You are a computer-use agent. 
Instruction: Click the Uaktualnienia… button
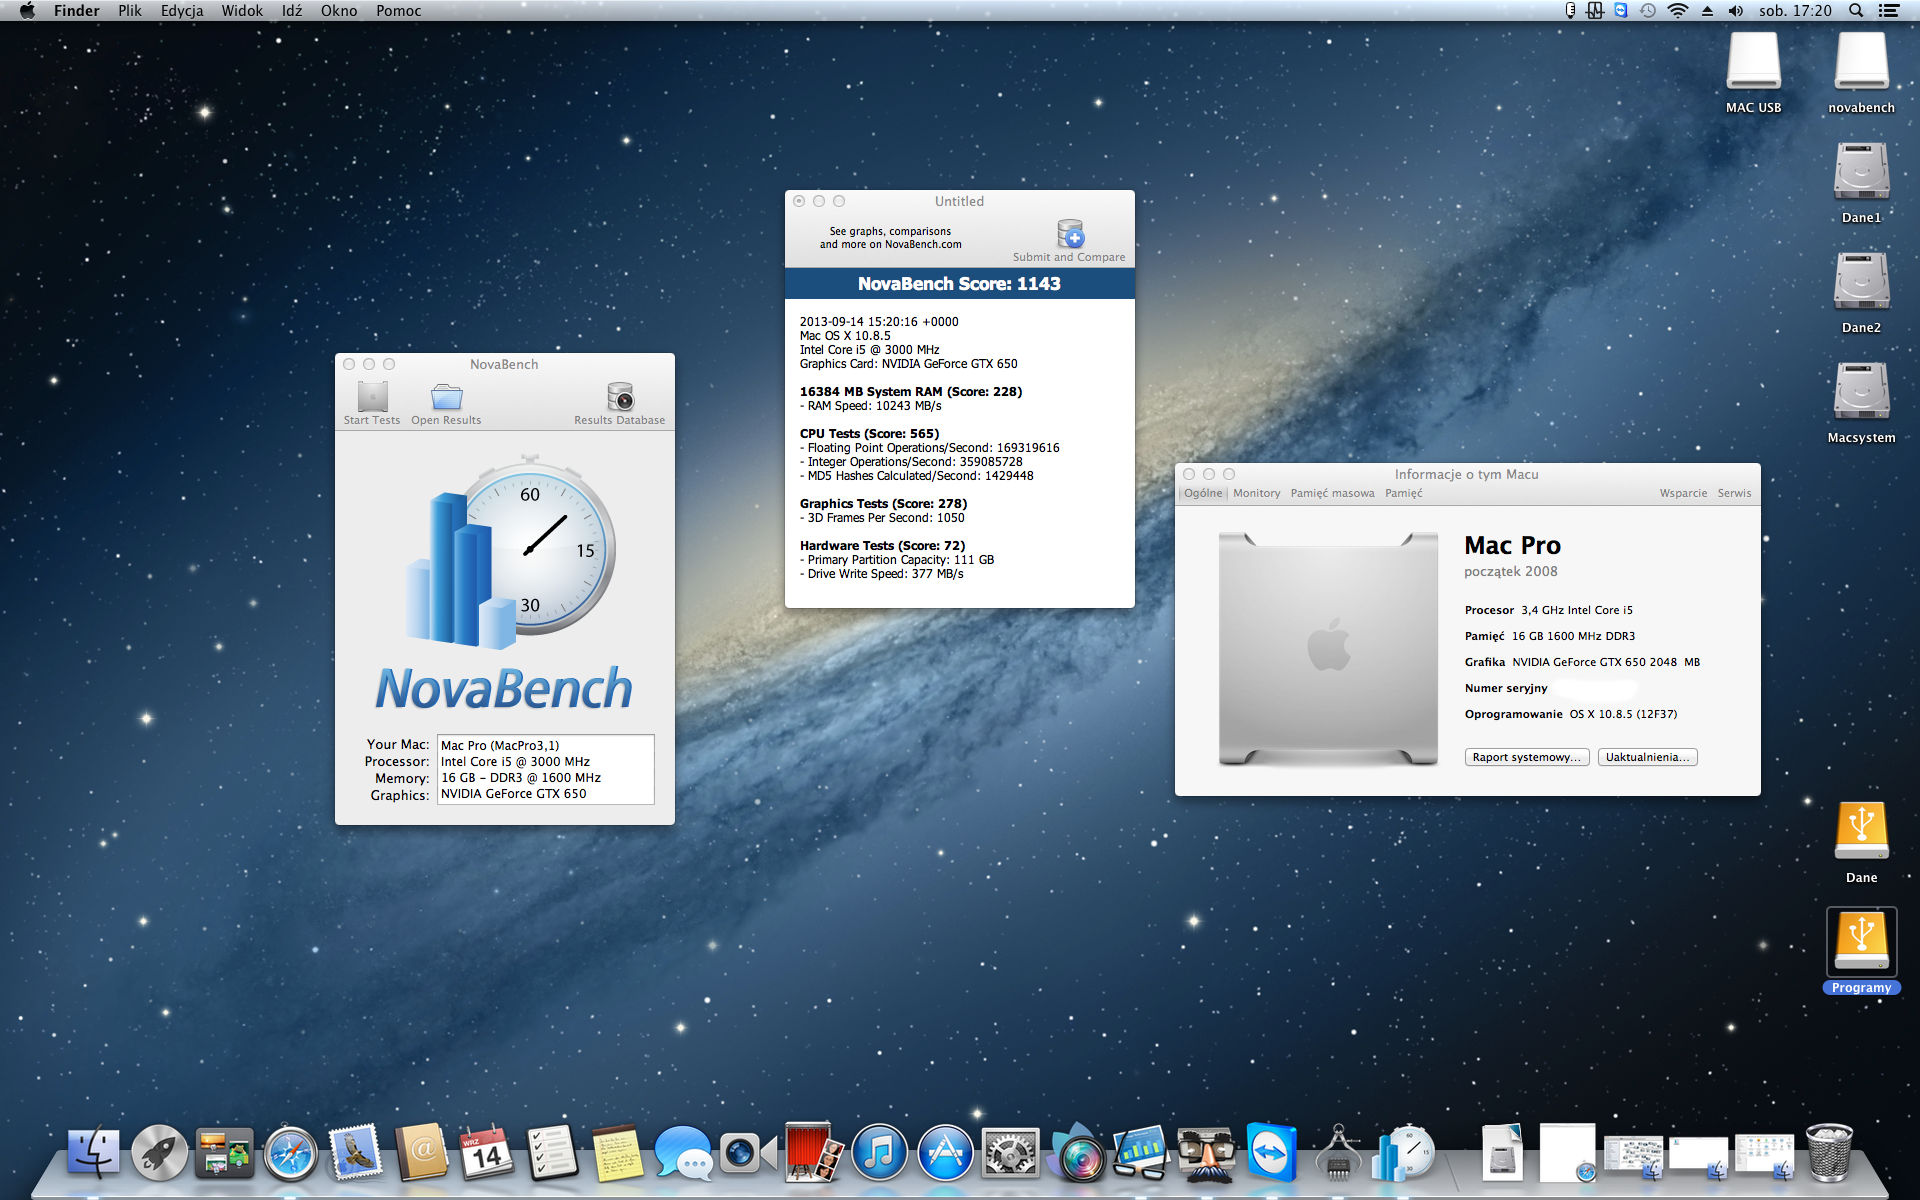(x=1647, y=757)
